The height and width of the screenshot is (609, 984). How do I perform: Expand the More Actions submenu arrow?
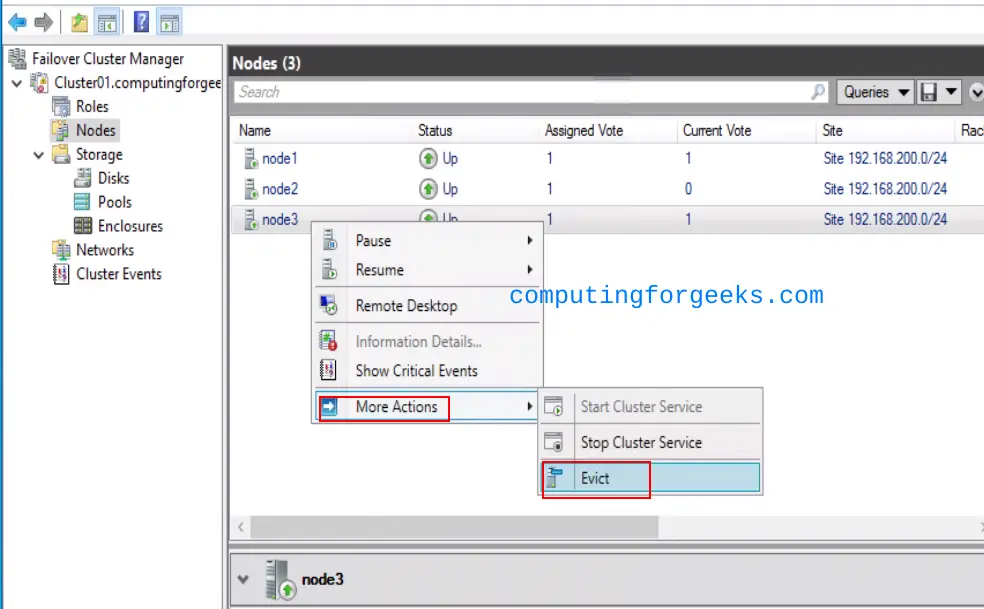(530, 407)
